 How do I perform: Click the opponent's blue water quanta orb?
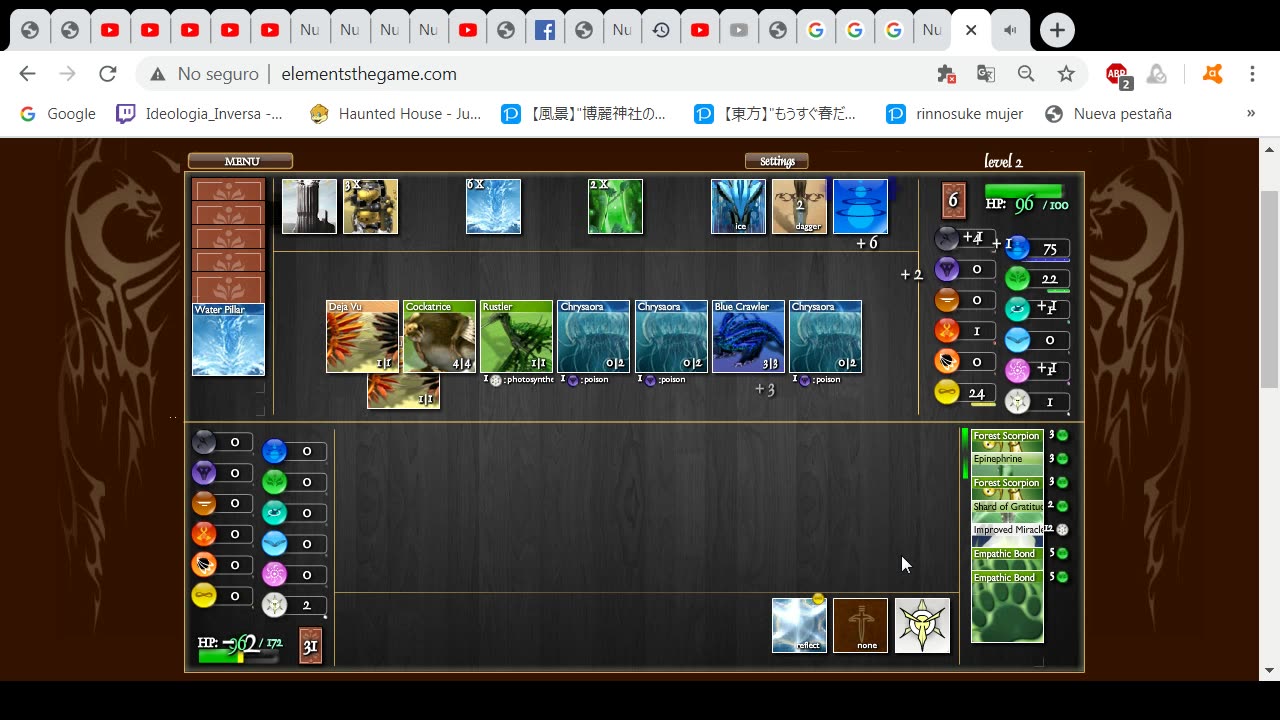coord(1017,248)
